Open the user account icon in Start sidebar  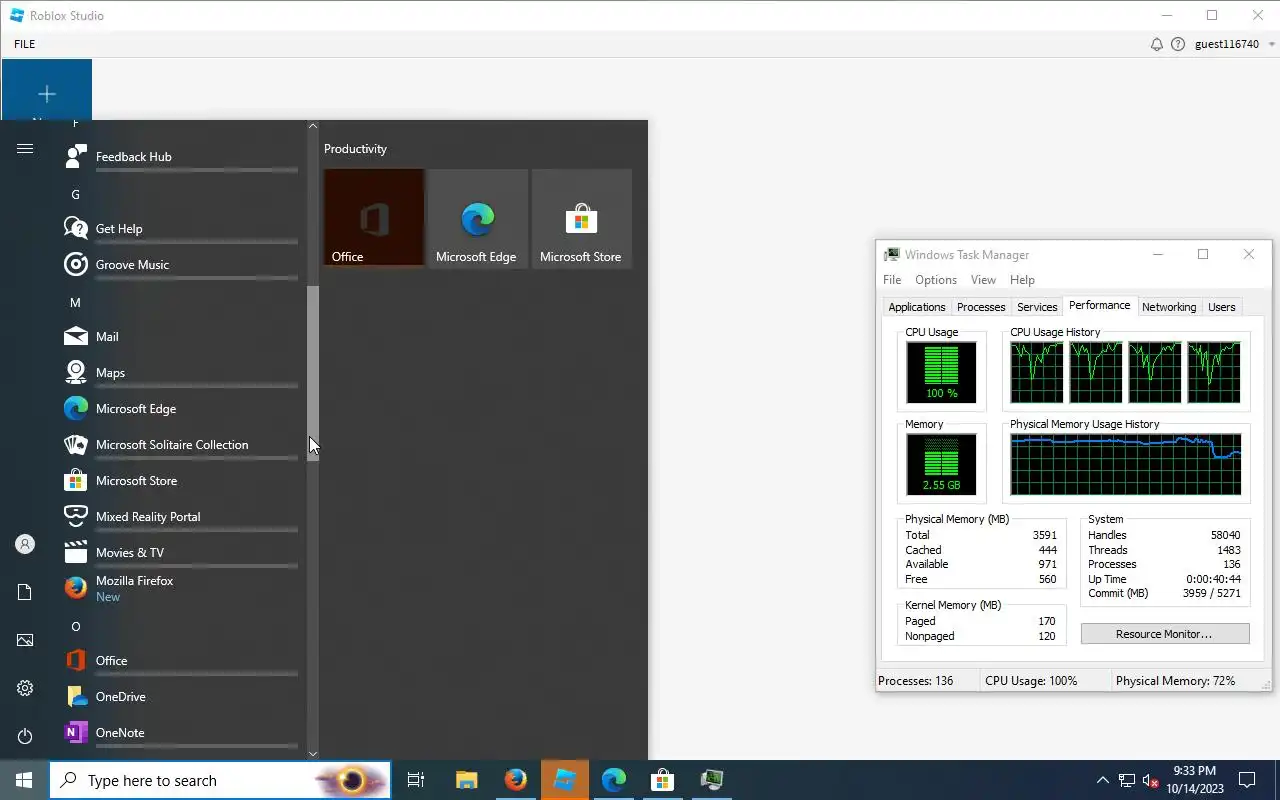(x=25, y=544)
